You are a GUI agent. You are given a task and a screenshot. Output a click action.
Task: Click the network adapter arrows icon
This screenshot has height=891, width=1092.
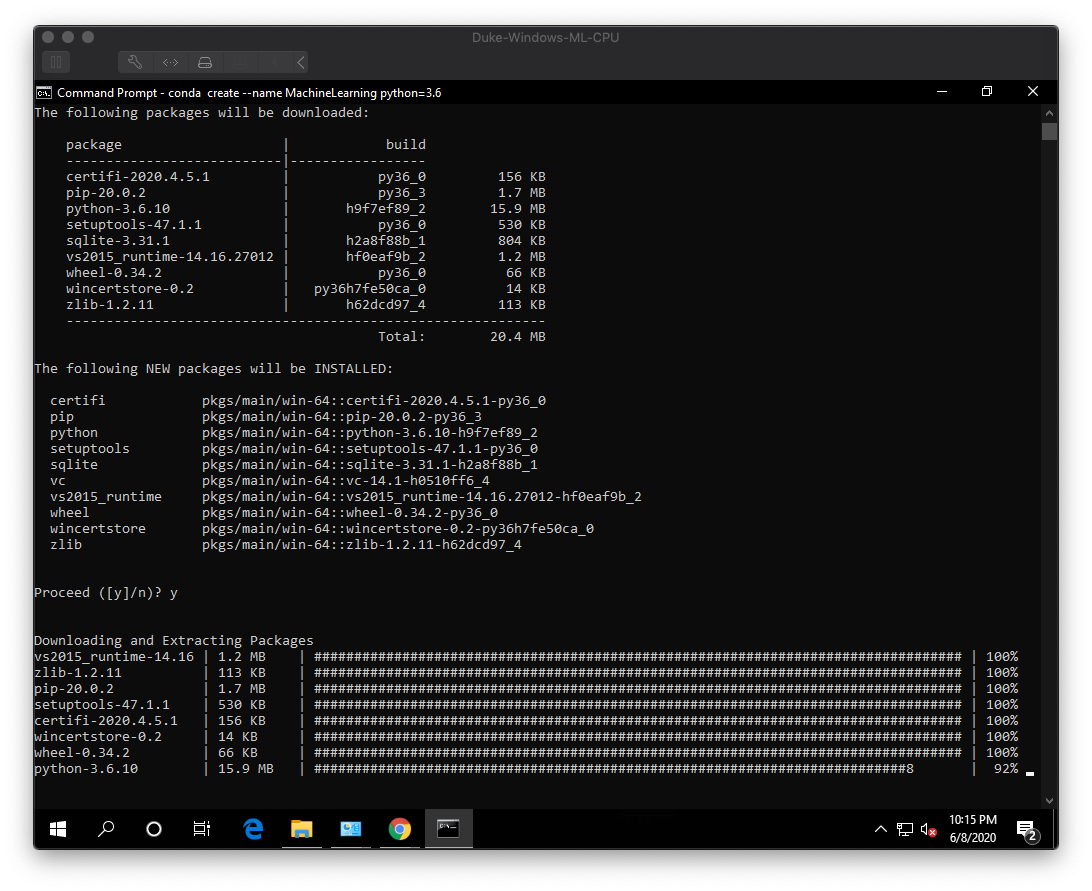[x=170, y=62]
